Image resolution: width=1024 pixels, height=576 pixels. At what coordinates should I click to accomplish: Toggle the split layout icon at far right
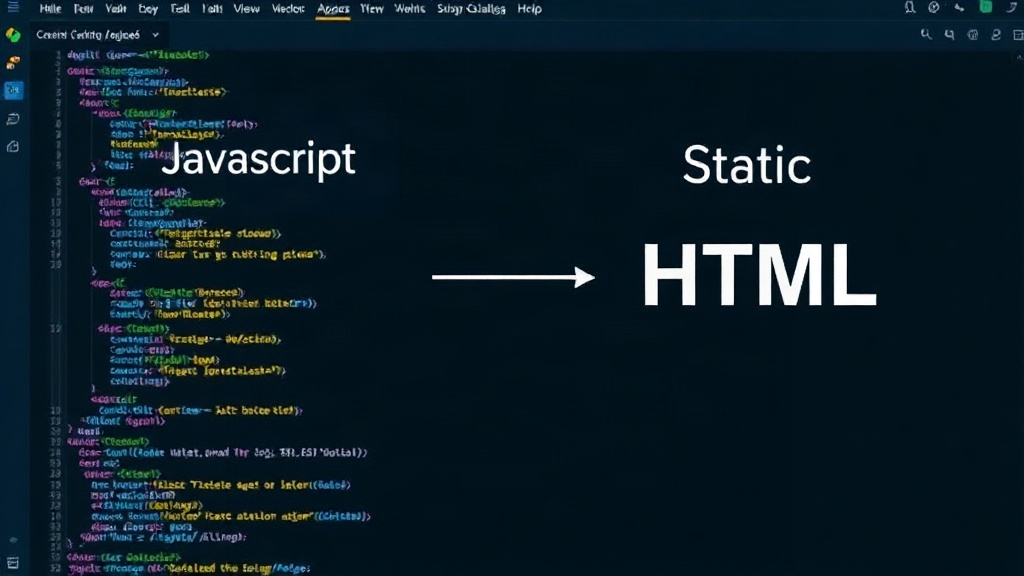[1018, 35]
